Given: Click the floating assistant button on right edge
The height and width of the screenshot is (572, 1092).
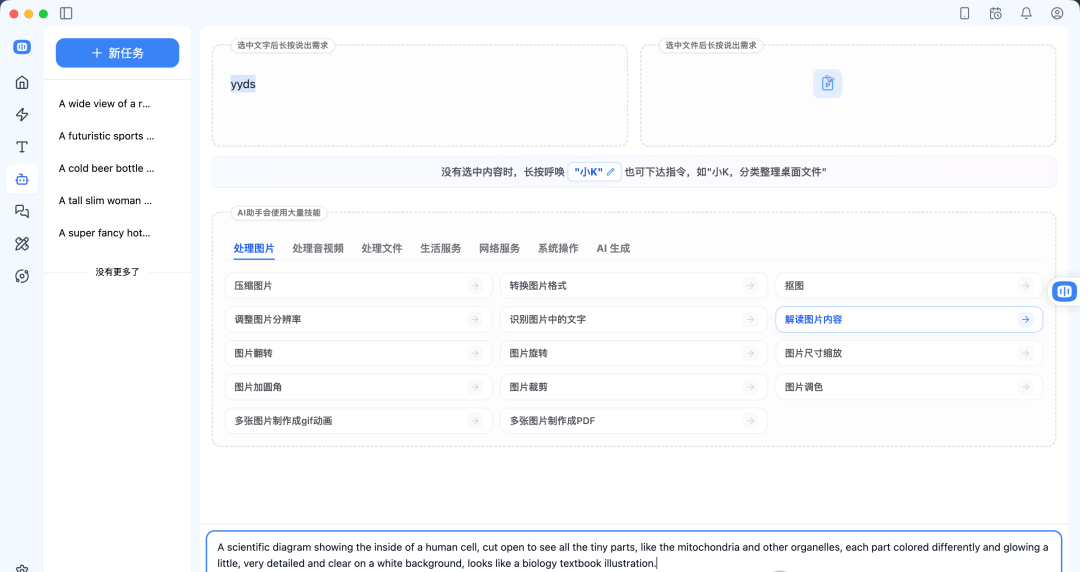Looking at the screenshot, I should (x=1064, y=291).
